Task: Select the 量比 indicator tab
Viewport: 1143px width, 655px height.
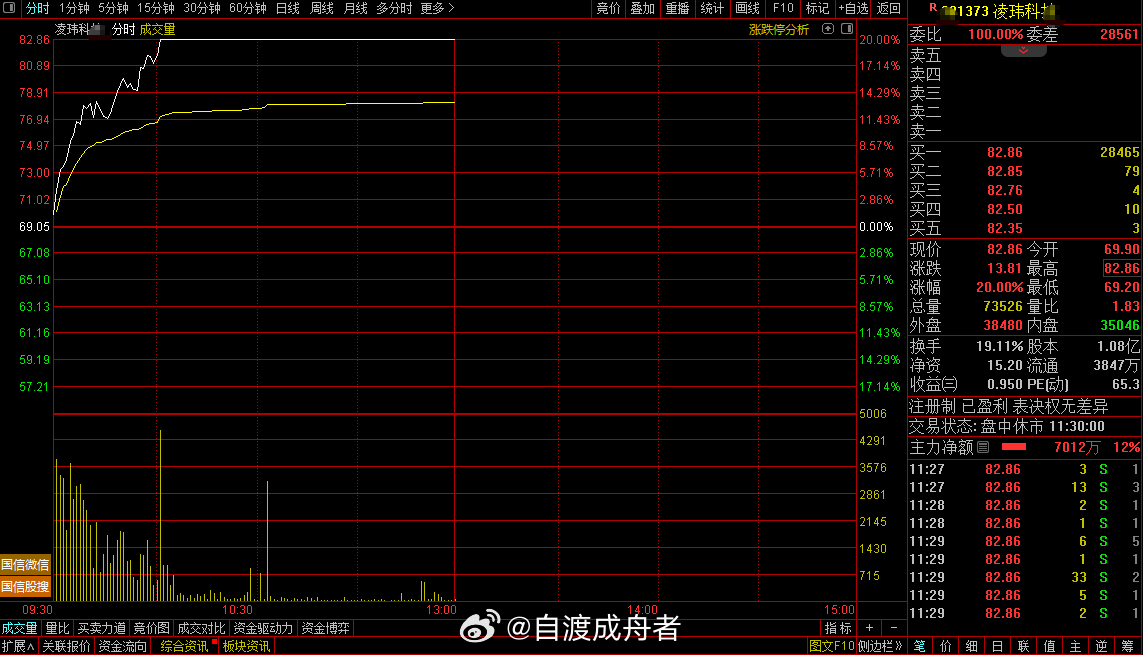Action: 58,628
